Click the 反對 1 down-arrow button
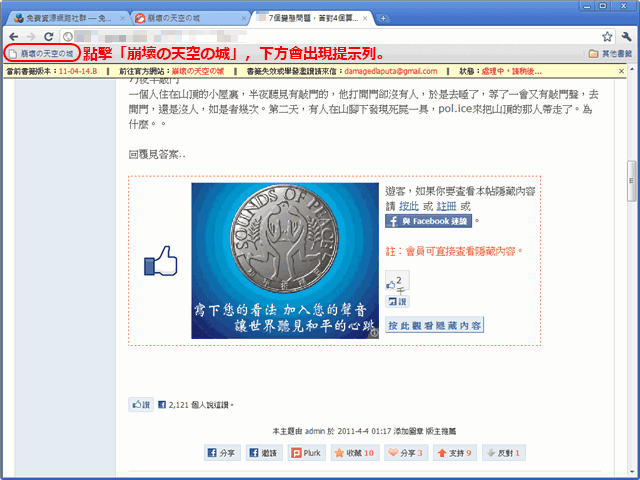 504,453
